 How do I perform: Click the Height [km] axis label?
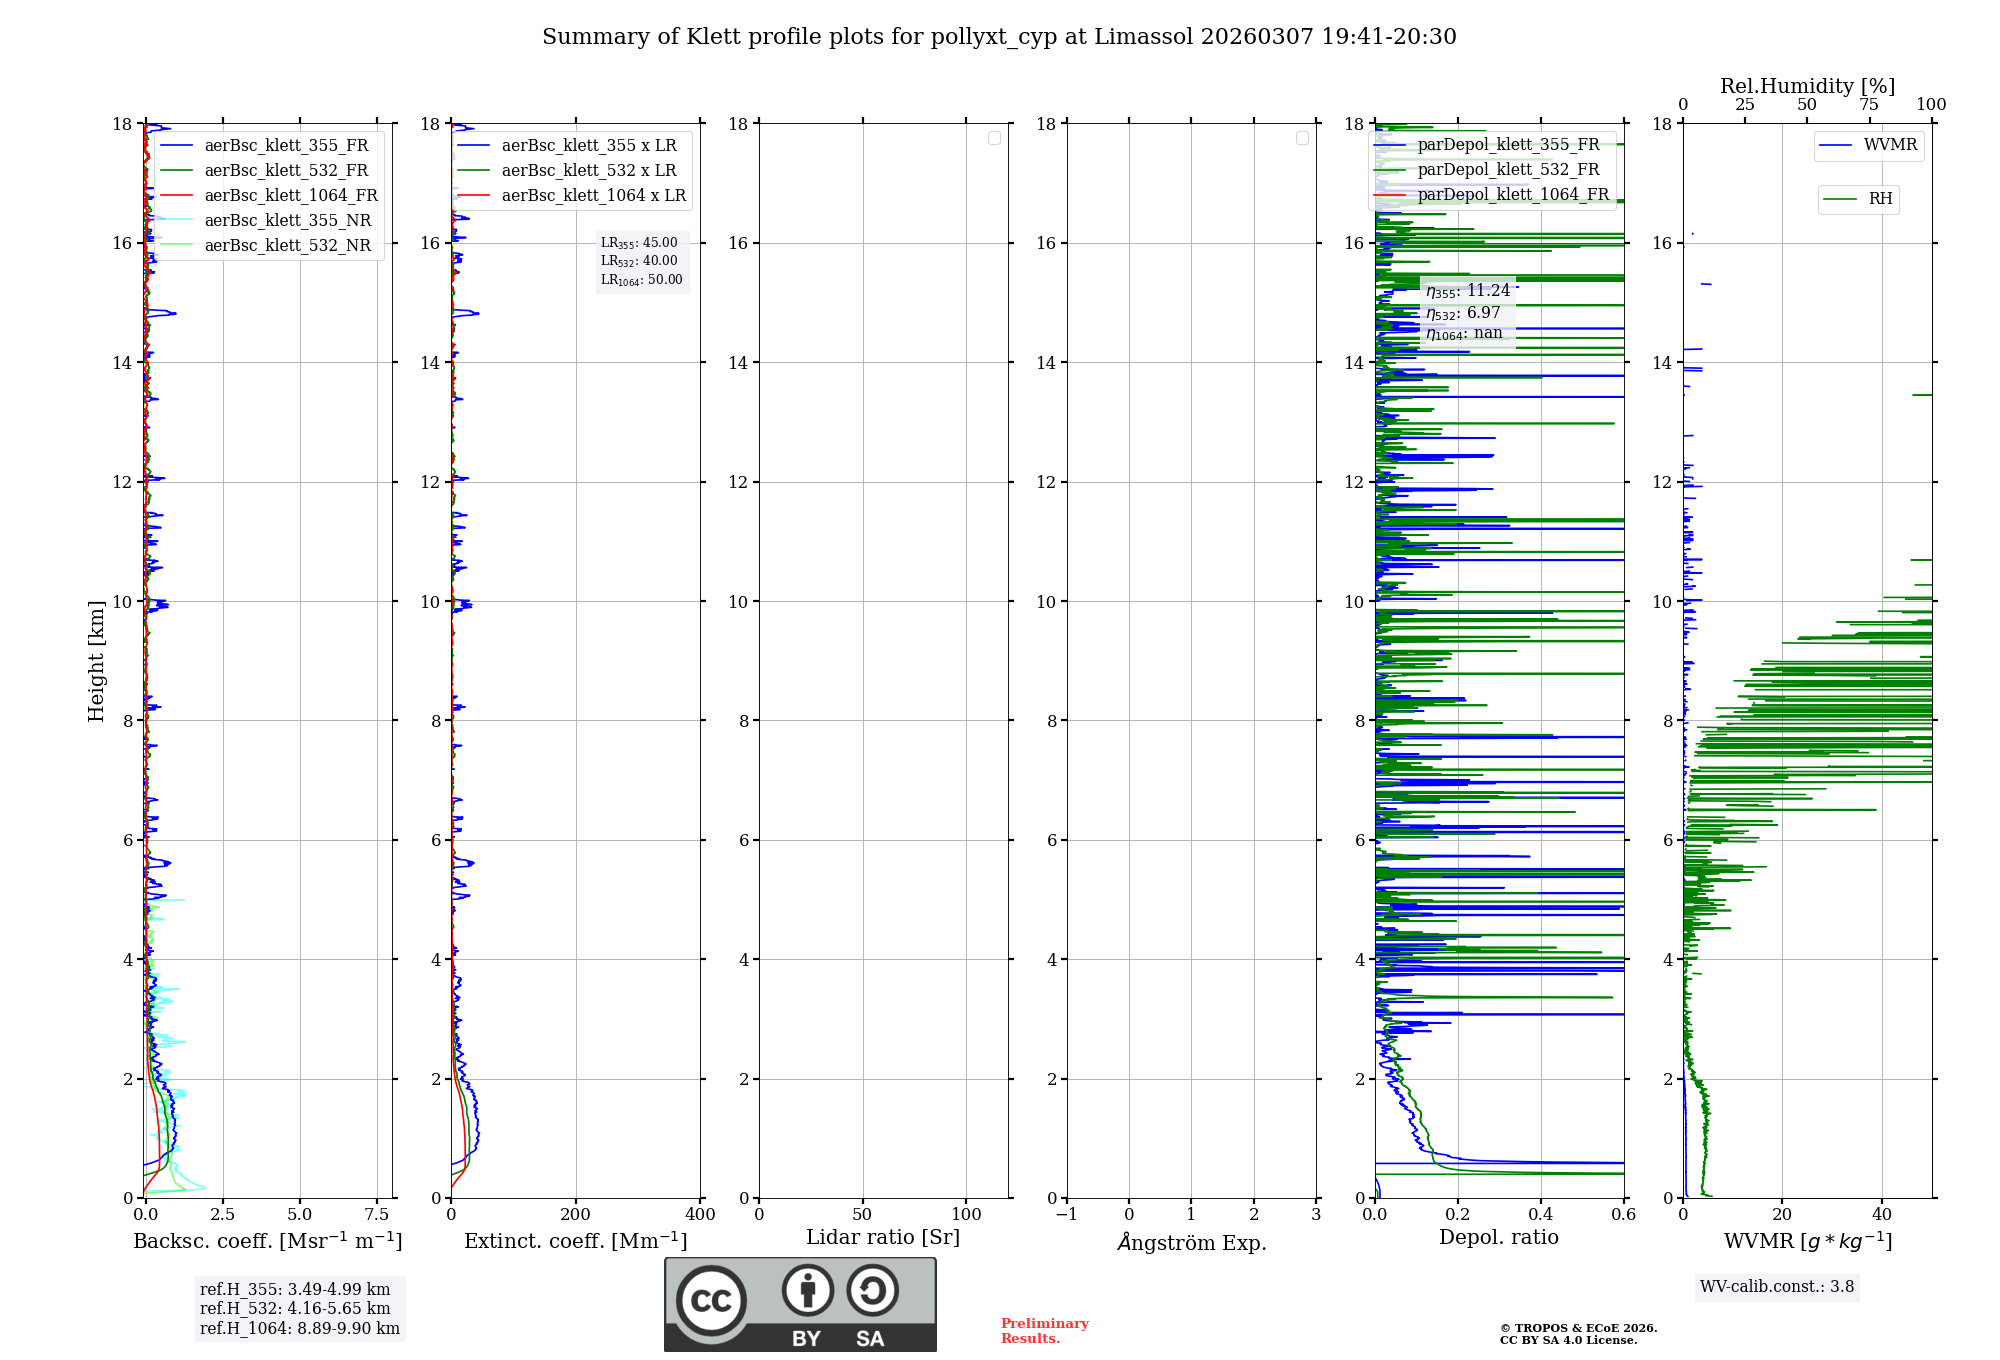(x=96, y=660)
